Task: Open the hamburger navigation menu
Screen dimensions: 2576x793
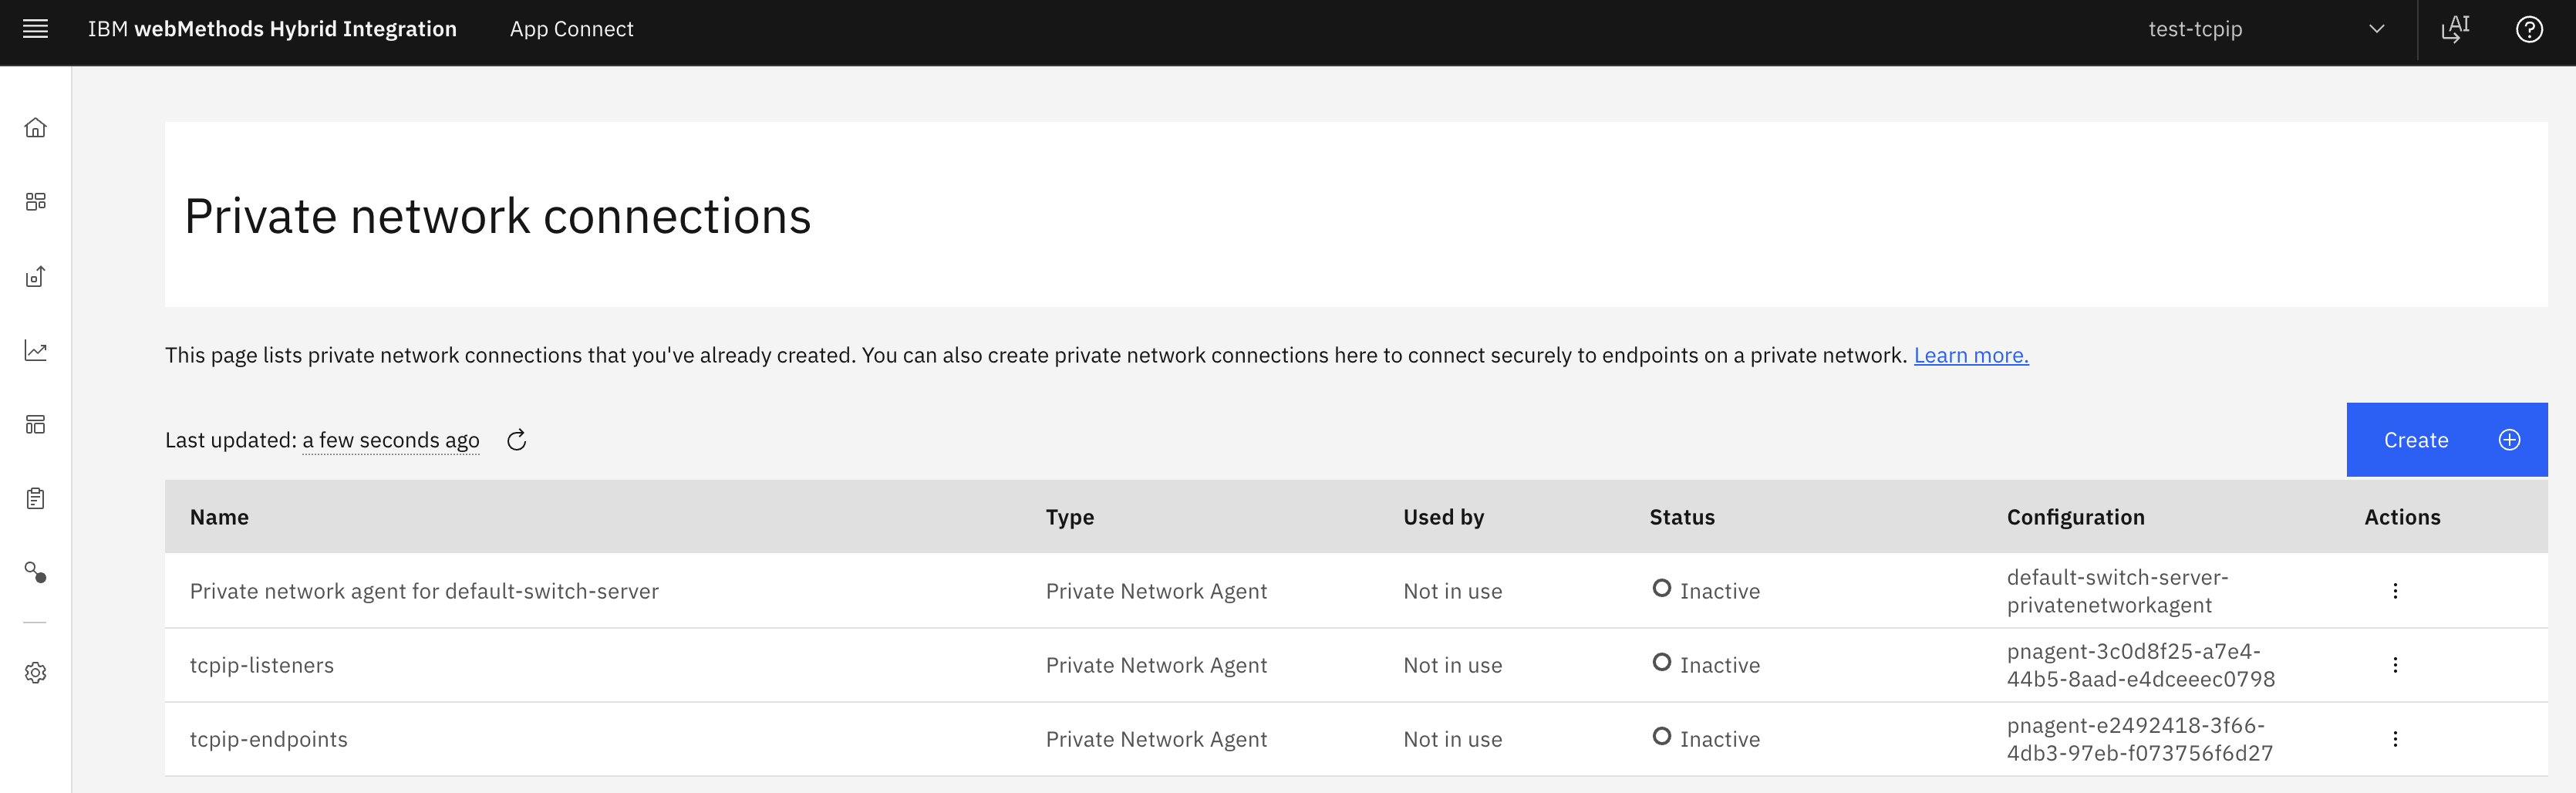Action: [36, 29]
